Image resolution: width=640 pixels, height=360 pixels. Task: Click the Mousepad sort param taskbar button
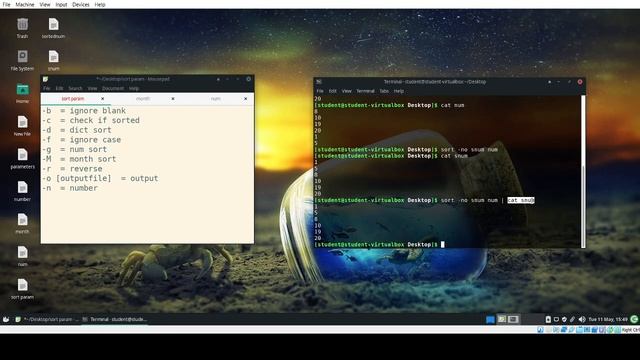click(x=46, y=319)
